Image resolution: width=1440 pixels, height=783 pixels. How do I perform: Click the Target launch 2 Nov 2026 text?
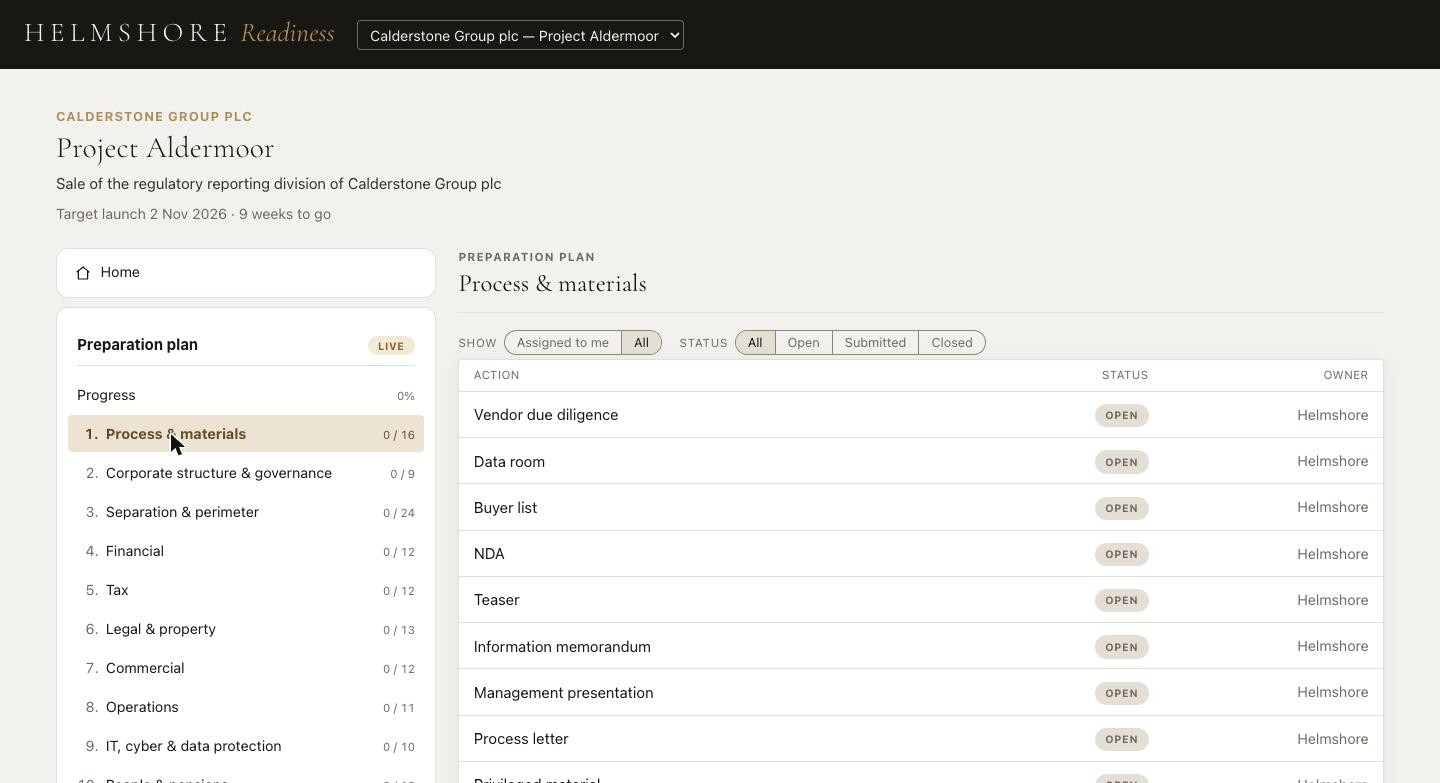click(x=142, y=214)
